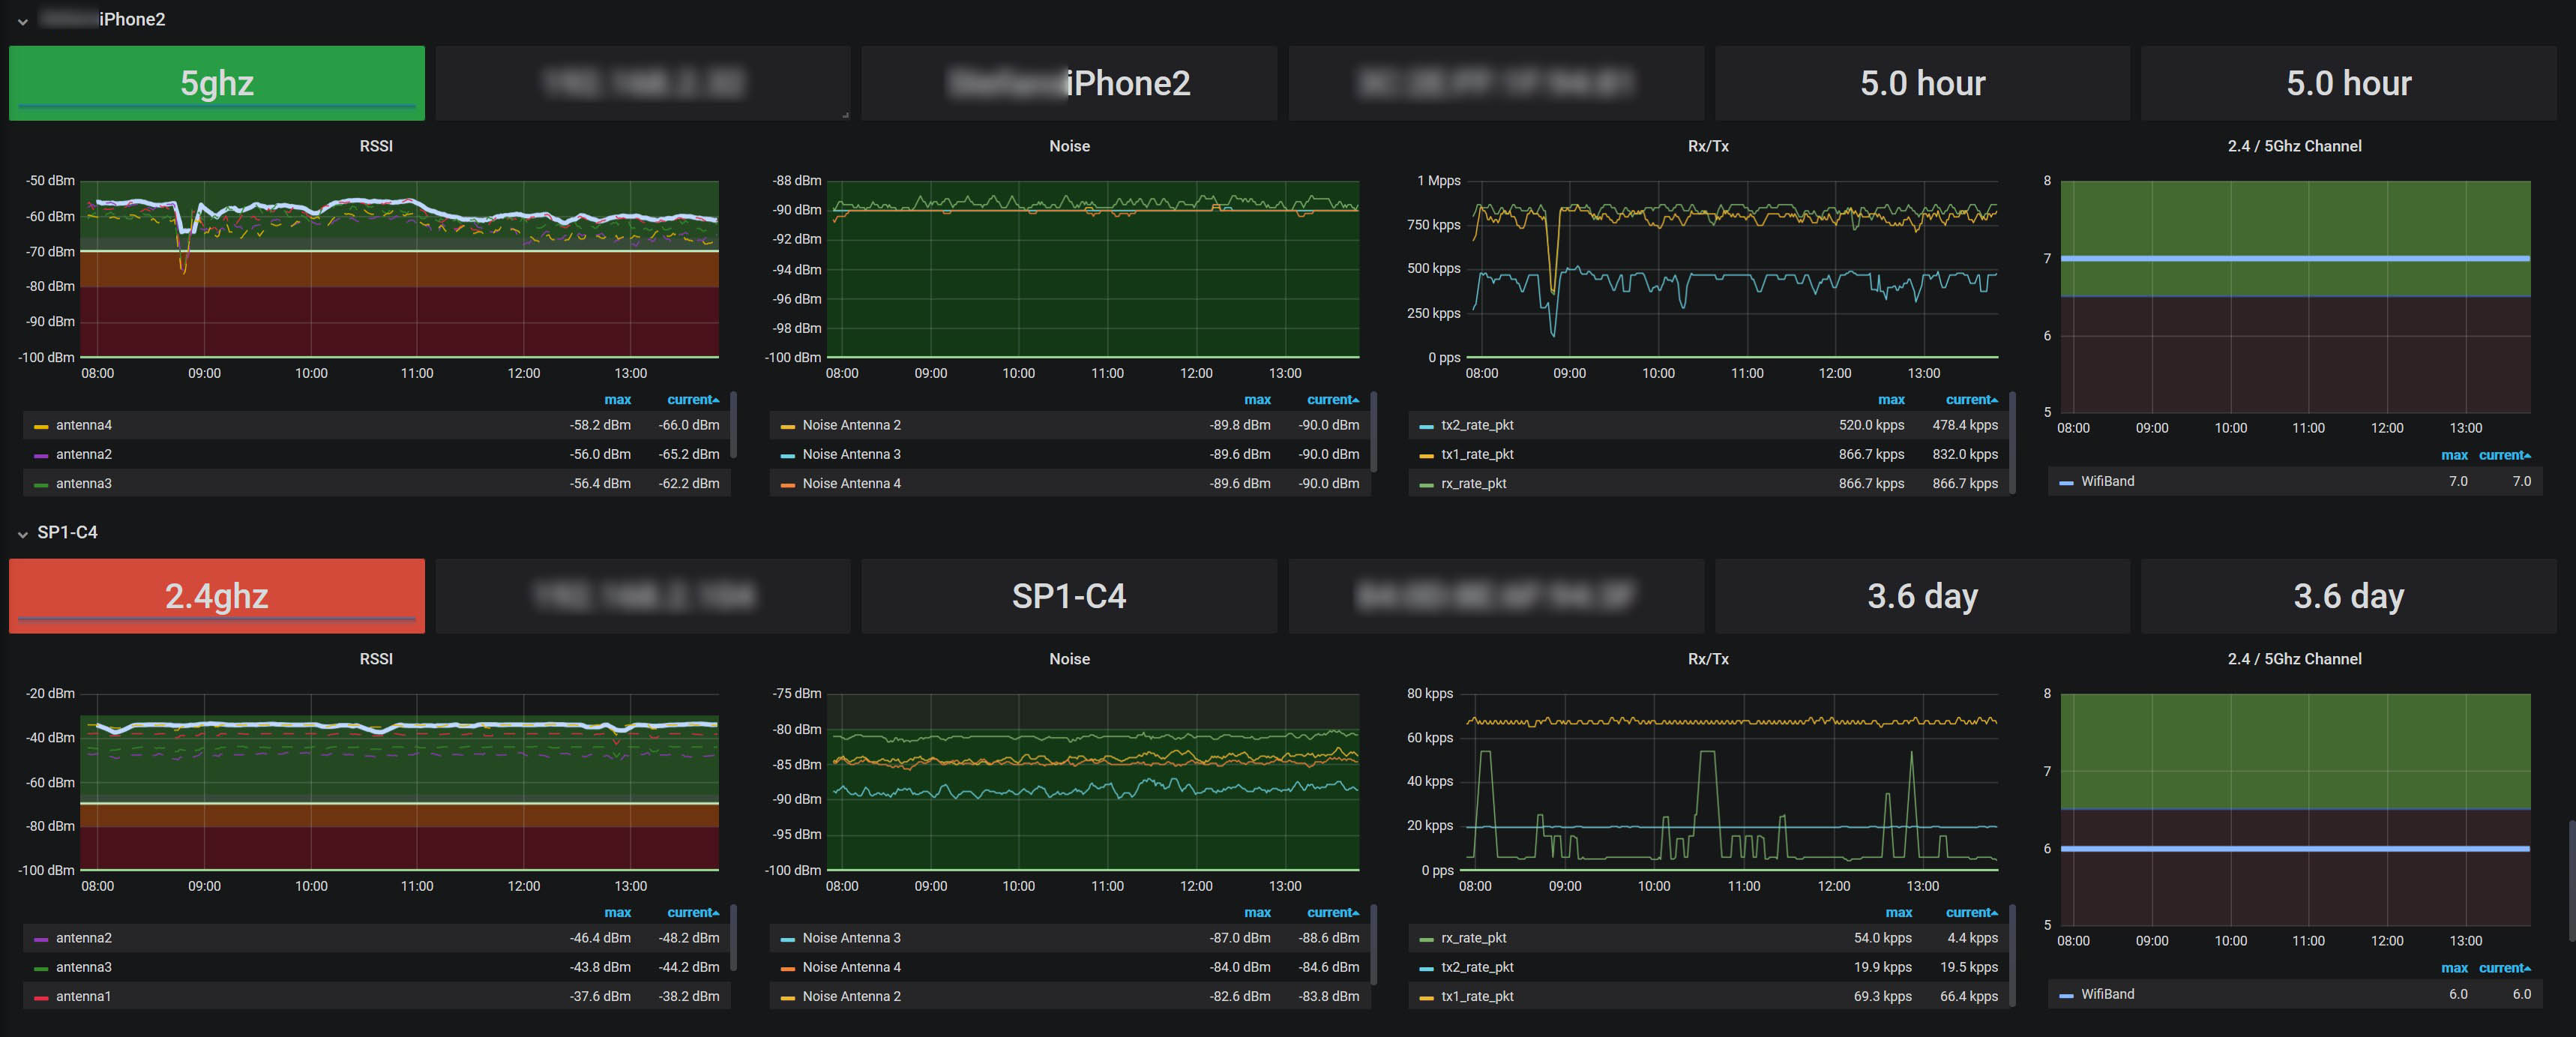Open iPhone2 Rx/Tx panel title menu

tap(1707, 146)
